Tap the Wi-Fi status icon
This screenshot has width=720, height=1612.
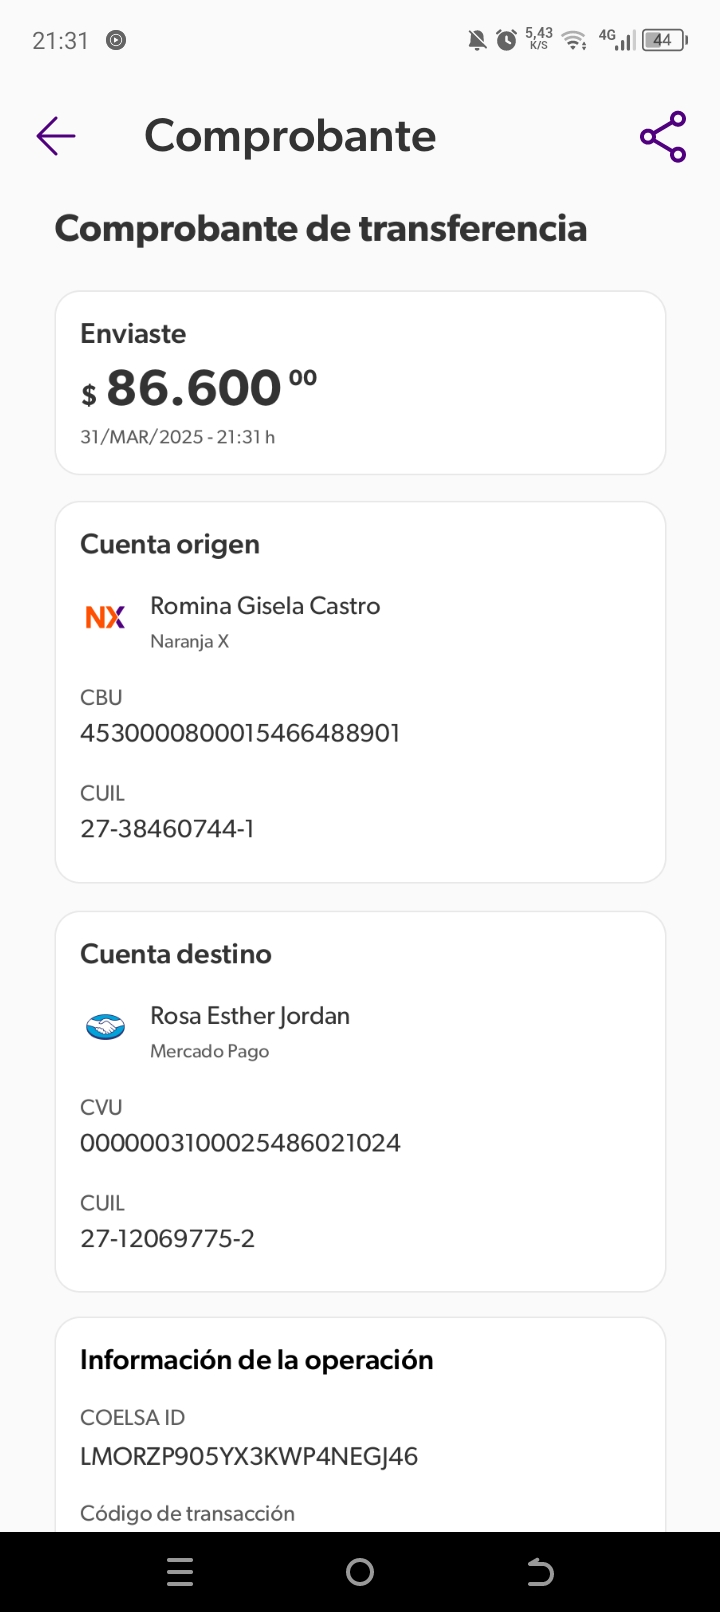pos(574,40)
